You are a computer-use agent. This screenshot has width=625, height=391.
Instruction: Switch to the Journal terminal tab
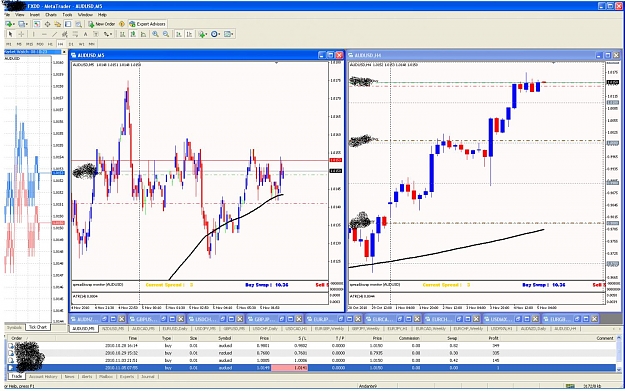click(x=147, y=376)
